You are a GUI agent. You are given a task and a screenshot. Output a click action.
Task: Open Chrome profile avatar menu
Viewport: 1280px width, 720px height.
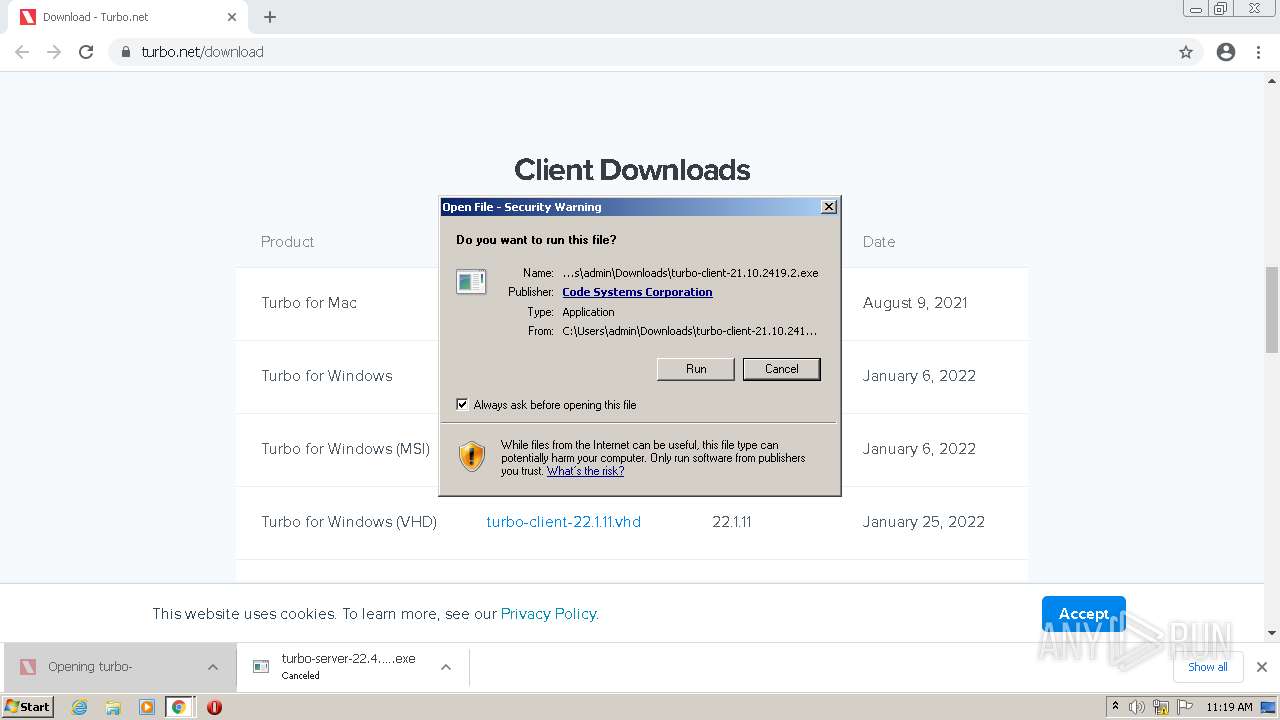(x=1226, y=52)
